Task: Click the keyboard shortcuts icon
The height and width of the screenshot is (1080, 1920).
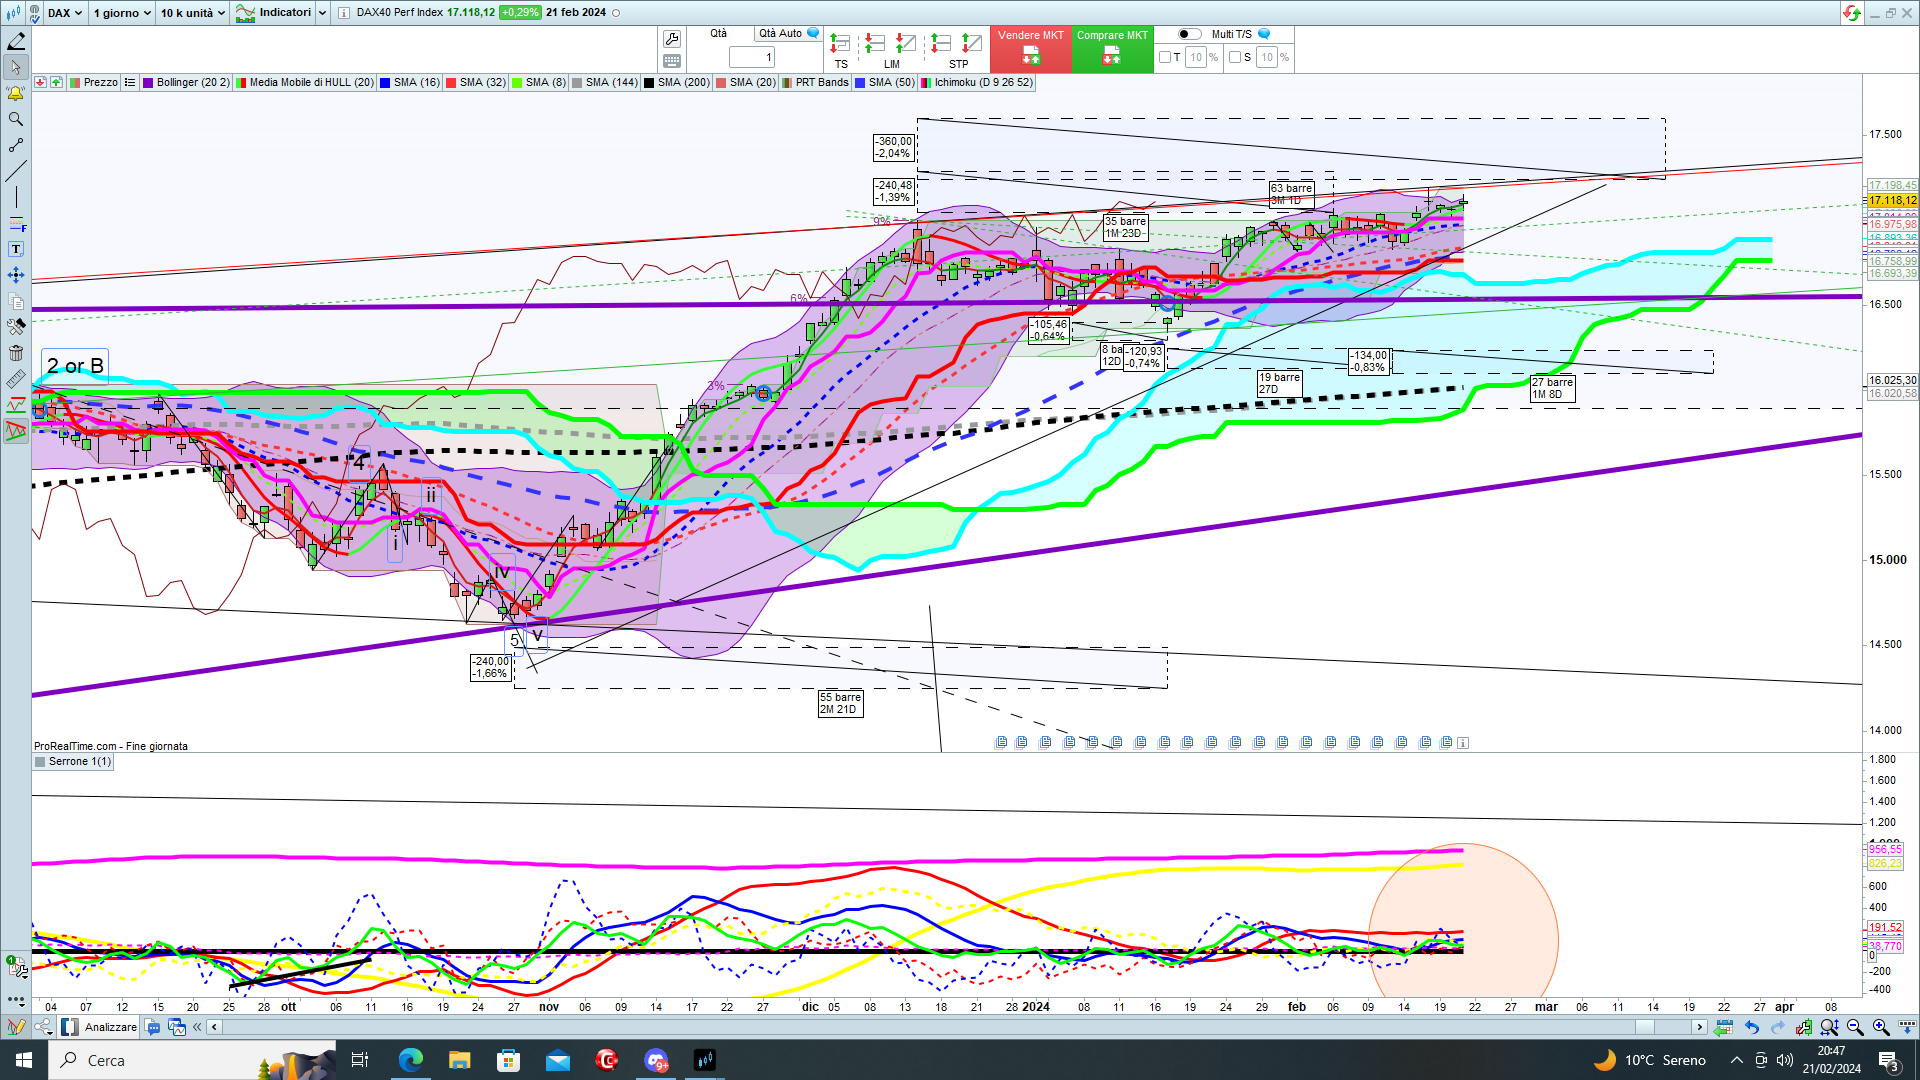Action: click(672, 61)
